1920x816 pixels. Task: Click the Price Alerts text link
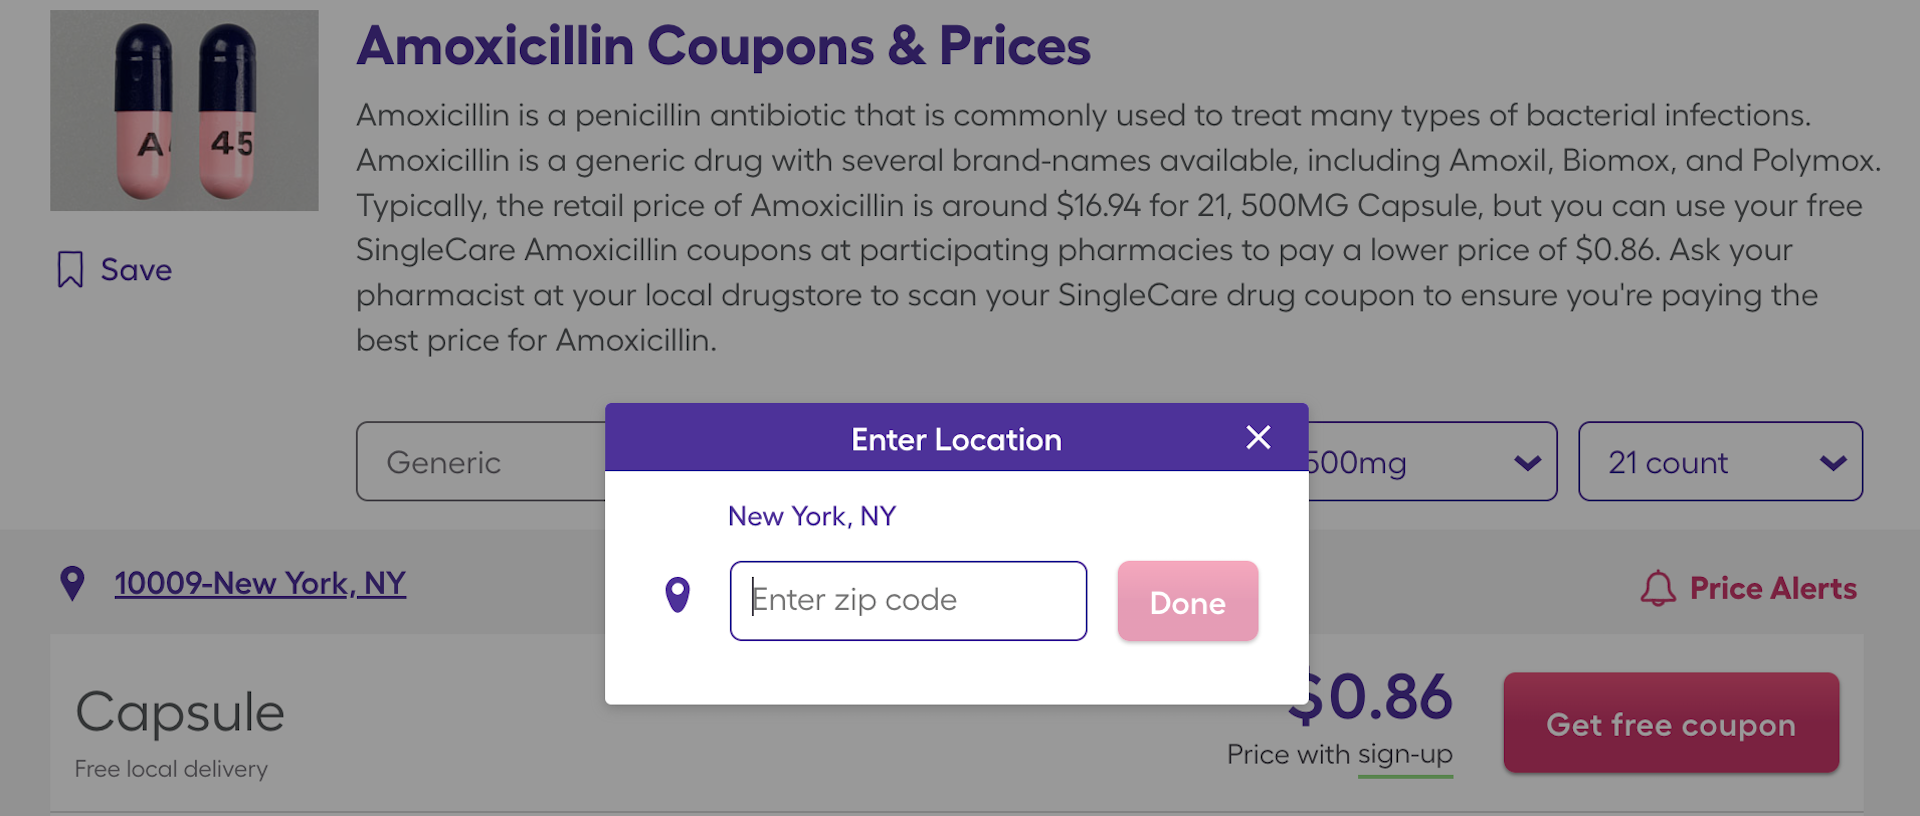coord(1772,588)
